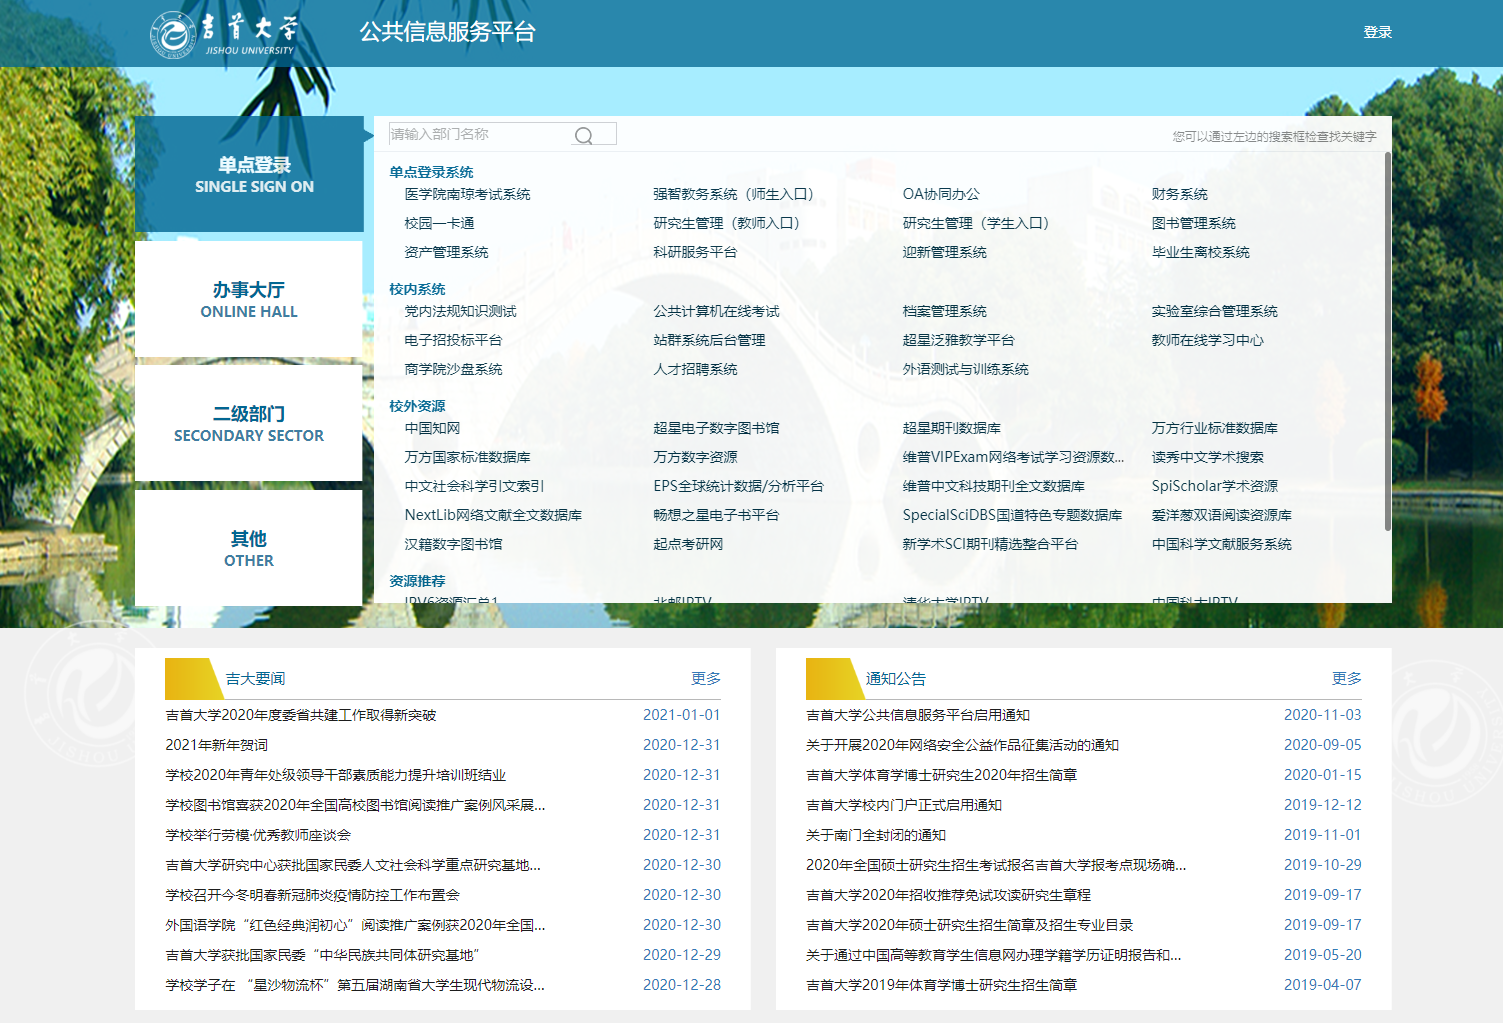Open the 登录 login link
1503x1023 pixels.
pyautogui.click(x=1377, y=32)
